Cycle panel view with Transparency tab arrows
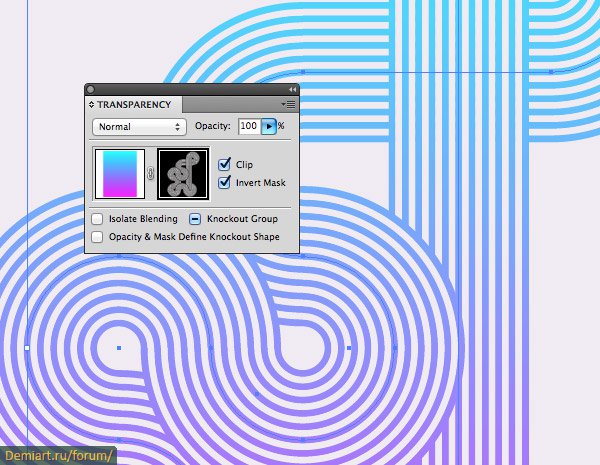The height and width of the screenshot is (465, 600). click(91, 104)
